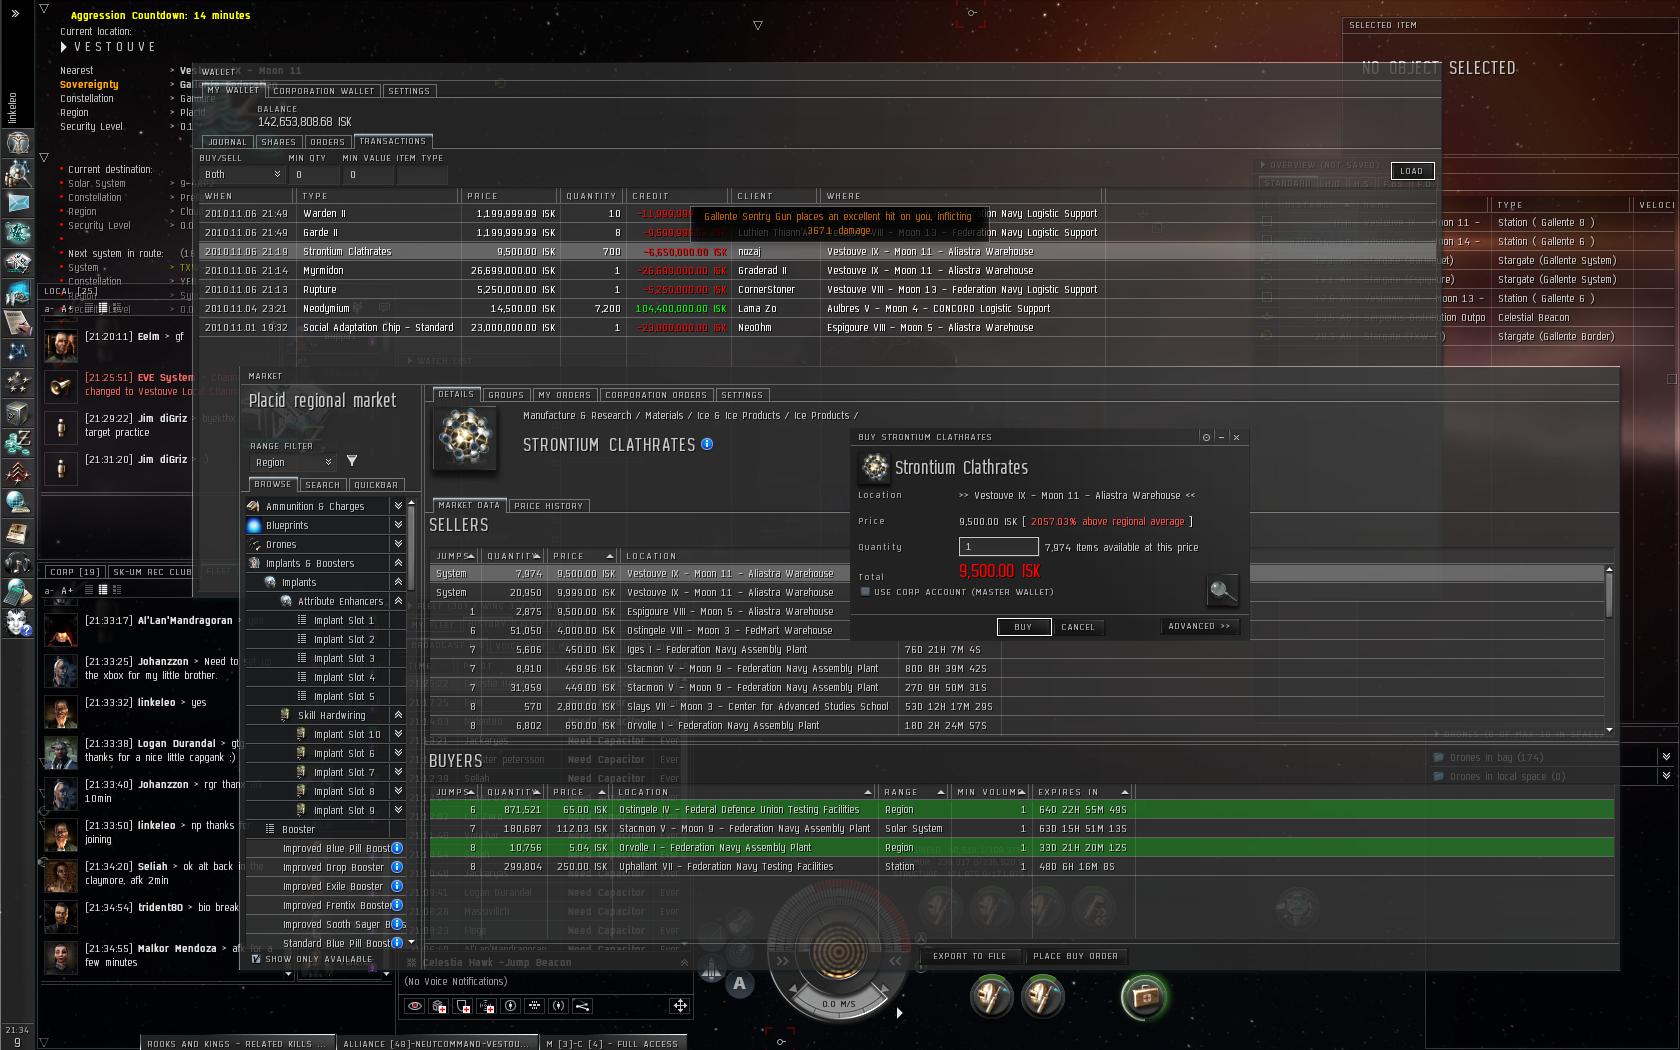Switch to the market Search tab
This screenshot has width=1680, height=1050.
click(322, 485)
